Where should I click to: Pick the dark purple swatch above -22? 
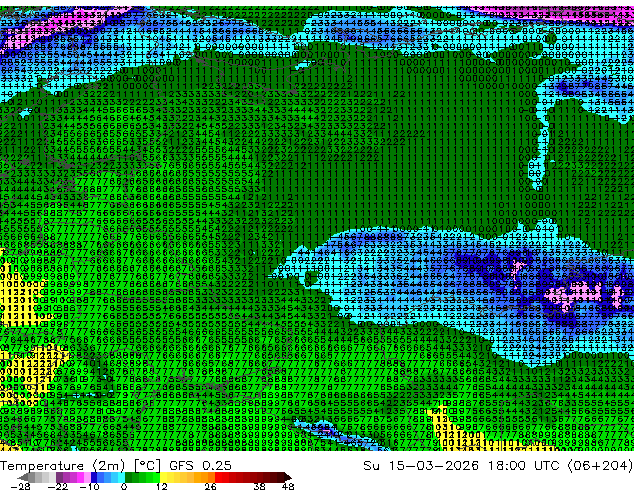(x=59, y=477)
